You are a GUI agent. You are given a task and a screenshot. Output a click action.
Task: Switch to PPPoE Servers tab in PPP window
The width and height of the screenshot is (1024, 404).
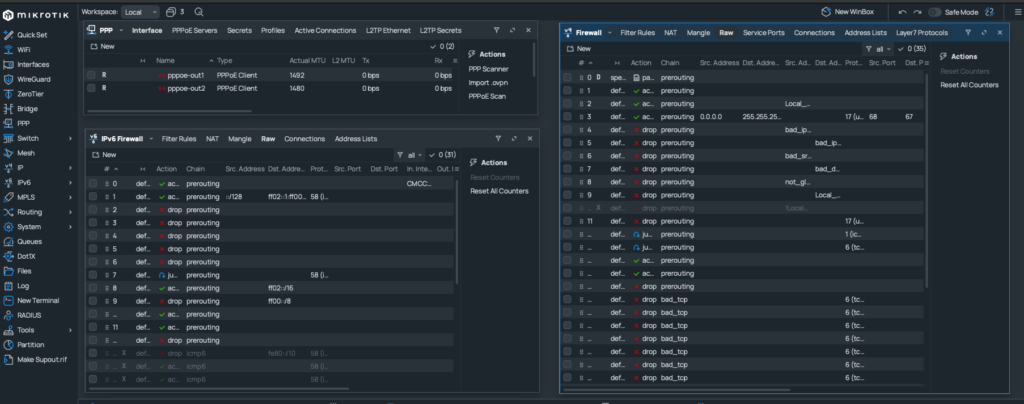click(195, 31)
